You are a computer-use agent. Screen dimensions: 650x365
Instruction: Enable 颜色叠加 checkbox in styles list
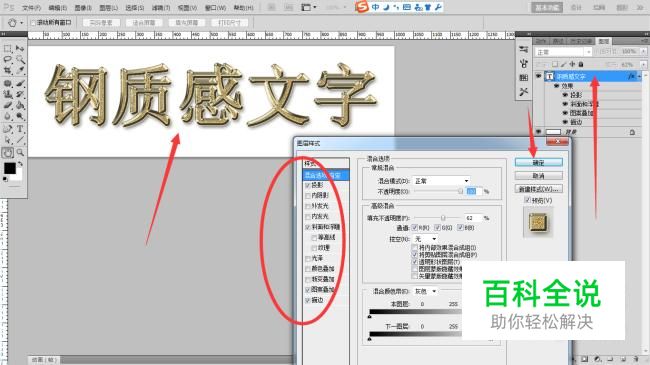[x=308, y=269]
